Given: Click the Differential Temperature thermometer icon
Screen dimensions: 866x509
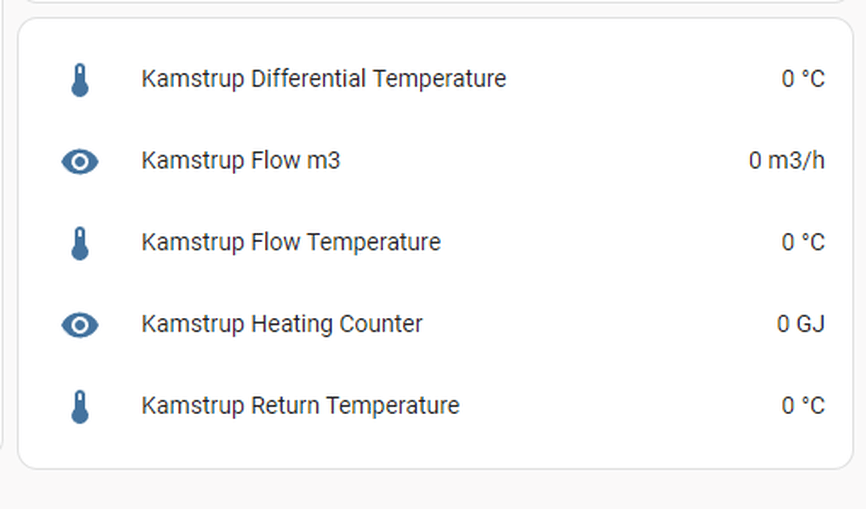Looking at the screenshot, I should pyautogui.click(x=80, y=80).
